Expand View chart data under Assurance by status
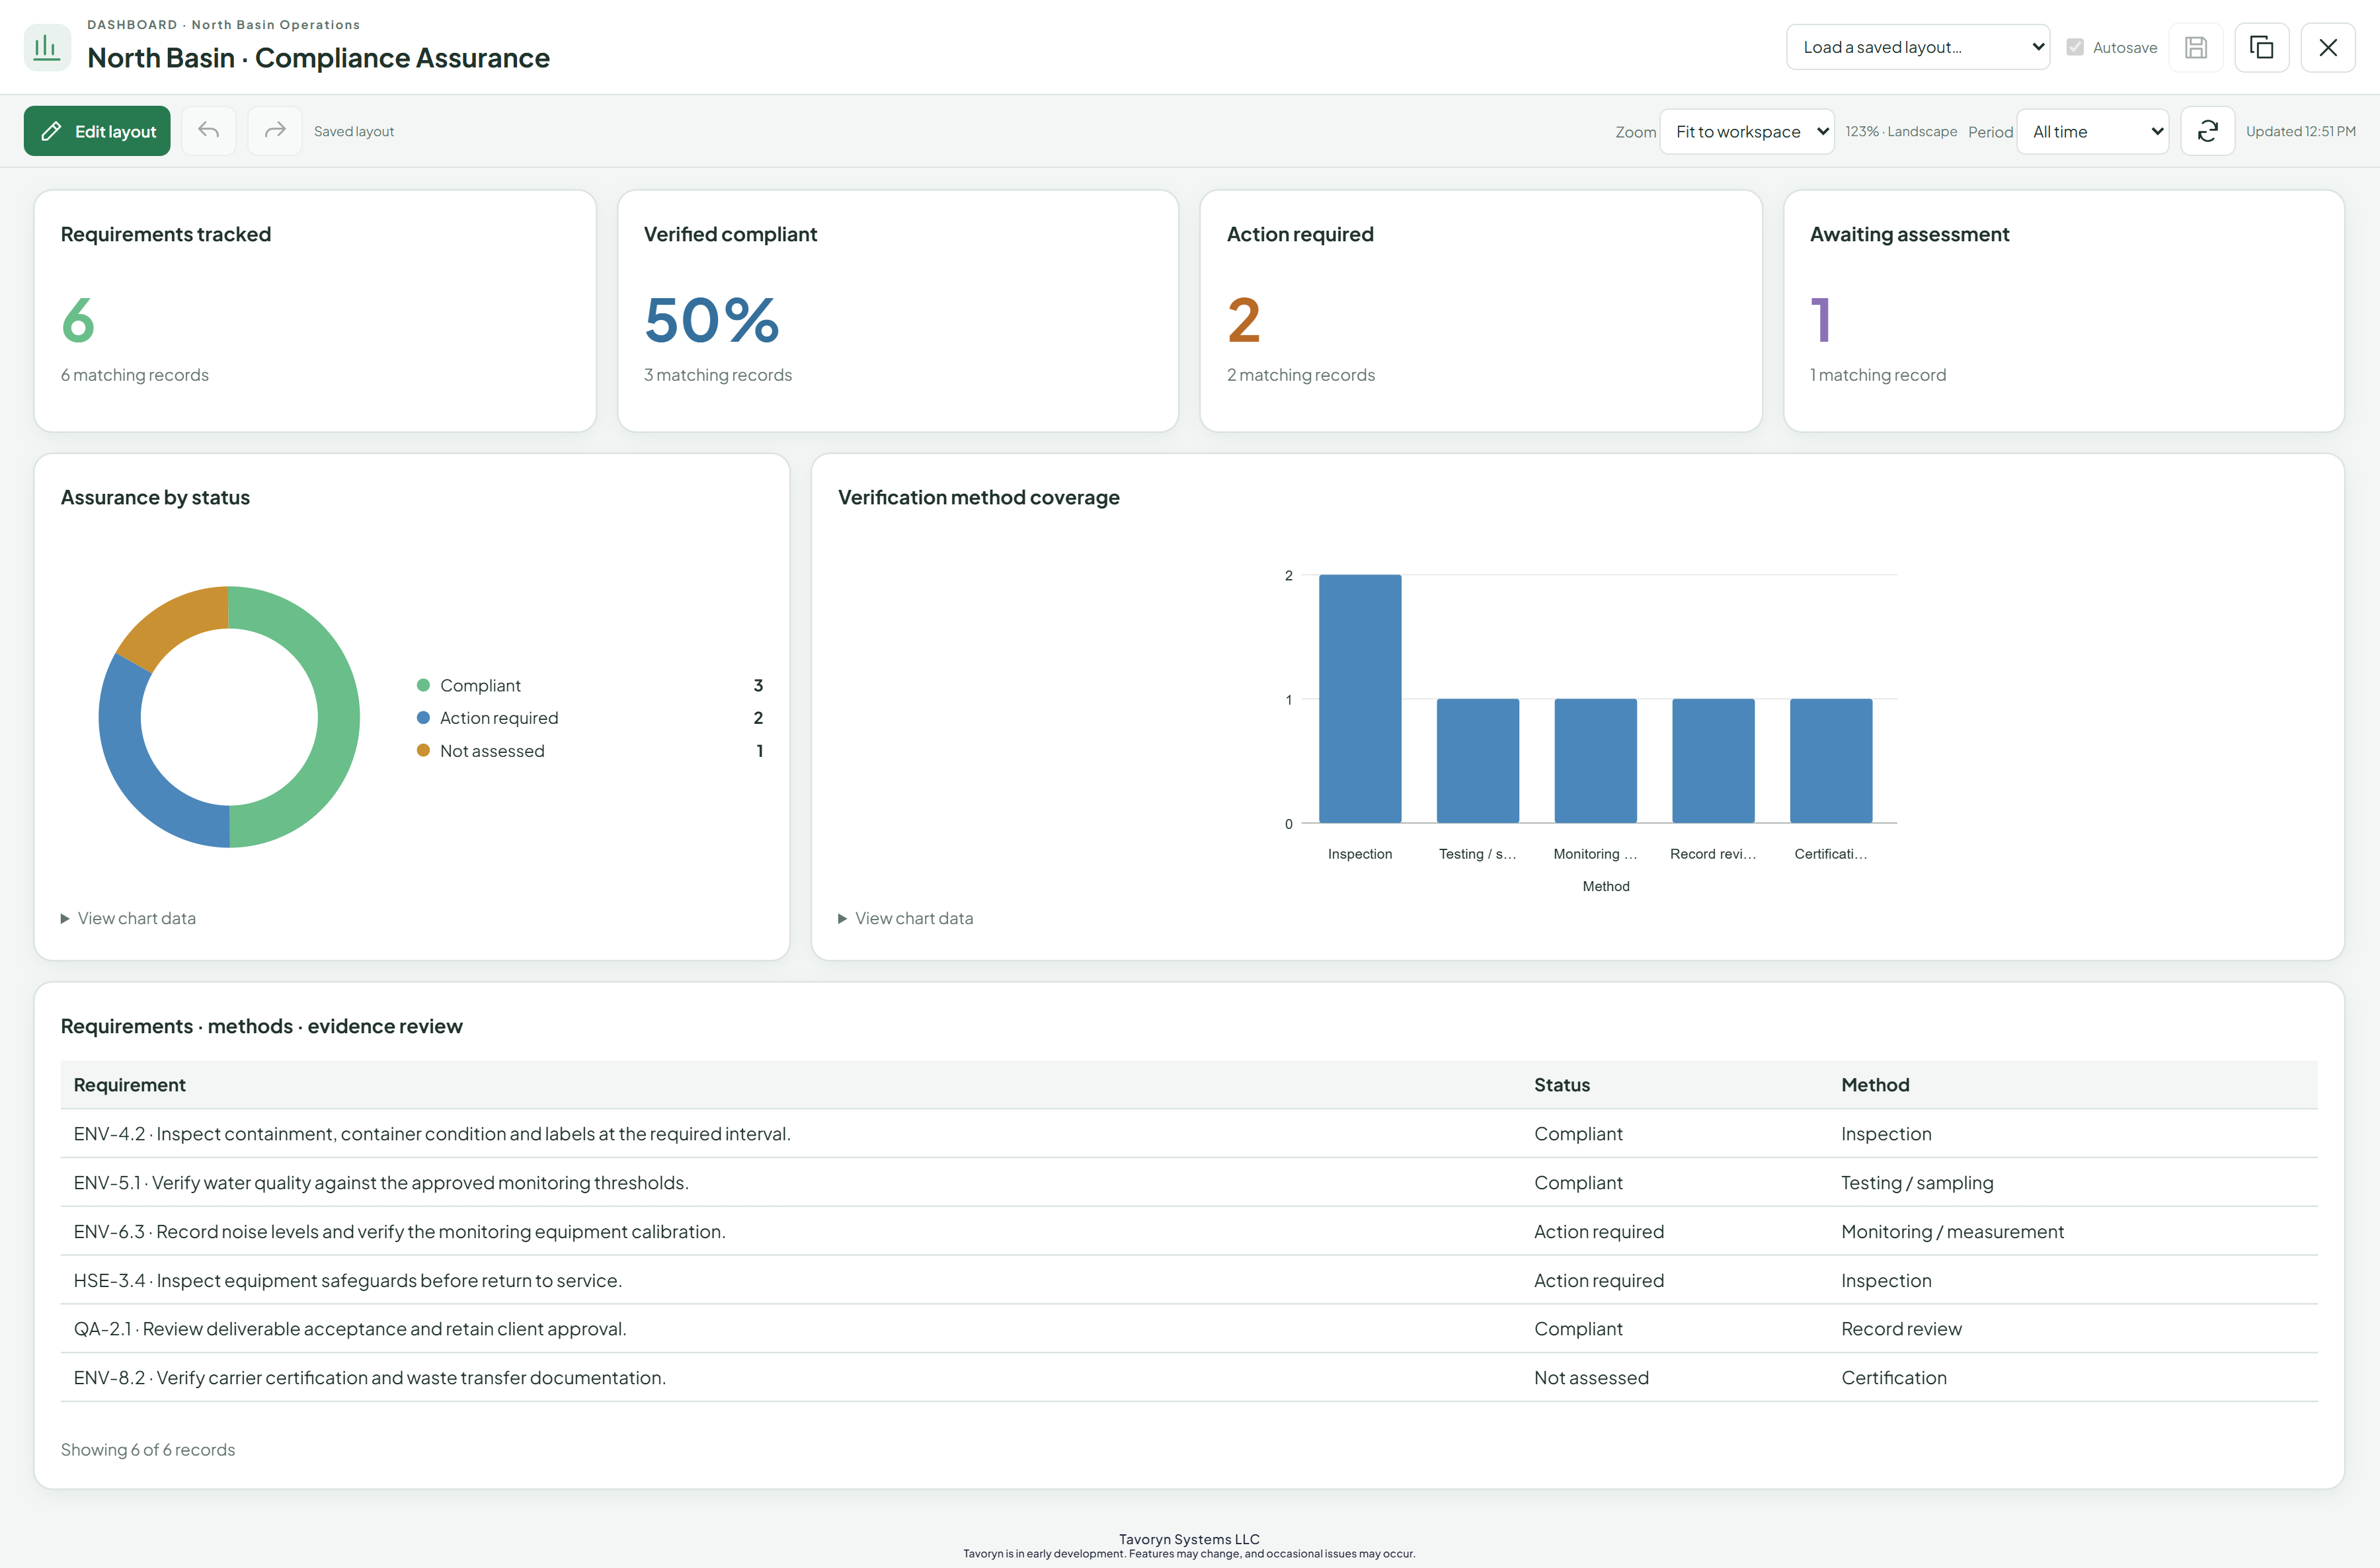The width and height of the screenshot is (2380, 1568). coord(128,918)
